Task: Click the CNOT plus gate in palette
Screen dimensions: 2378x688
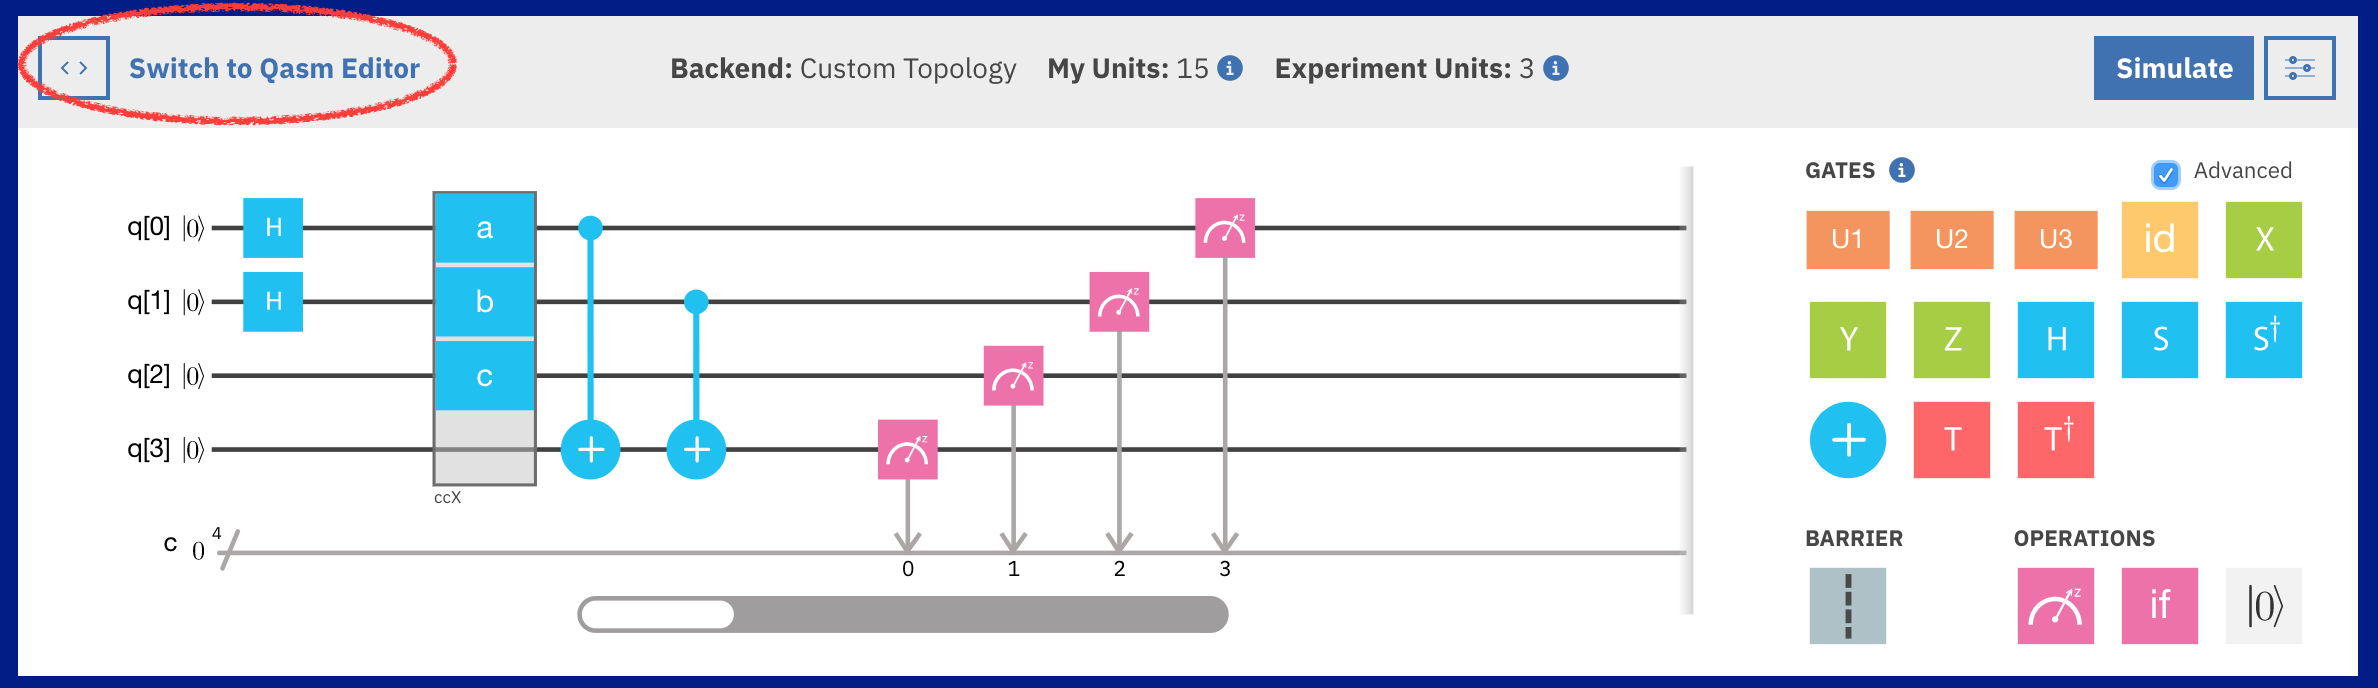Action: tap(1847, 440)
